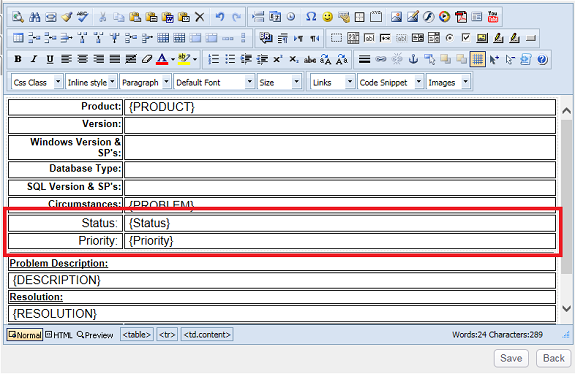This screenshot has height=374, width=575.
Task: Select the <tr> tag in path bar
Action: point(167,335)
